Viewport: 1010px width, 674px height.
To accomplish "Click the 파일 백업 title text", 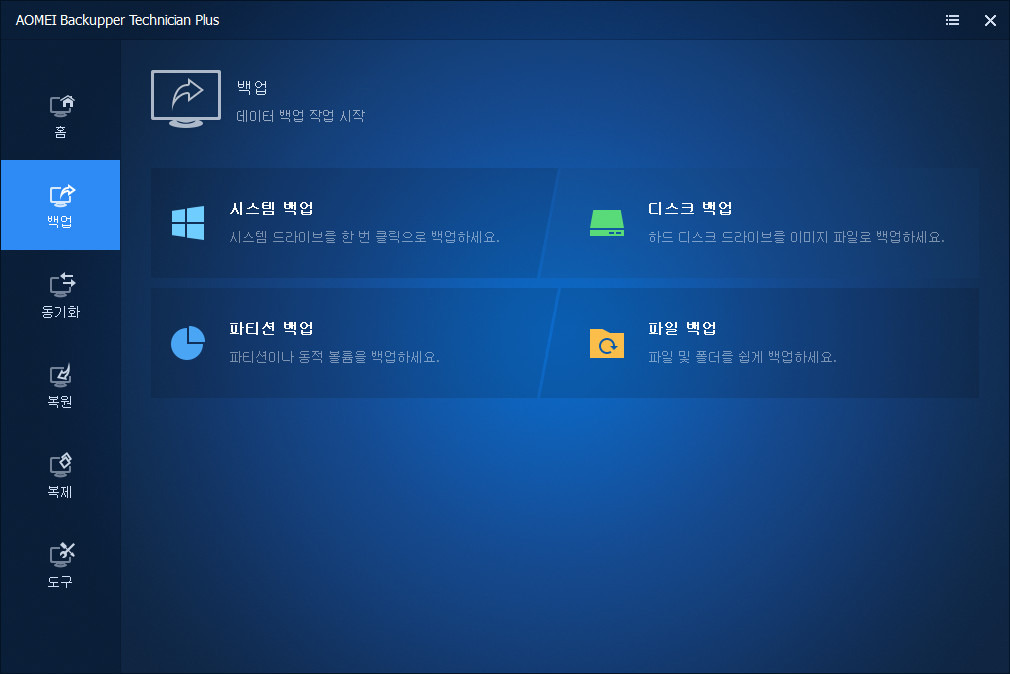I will [x=682, y=328].
